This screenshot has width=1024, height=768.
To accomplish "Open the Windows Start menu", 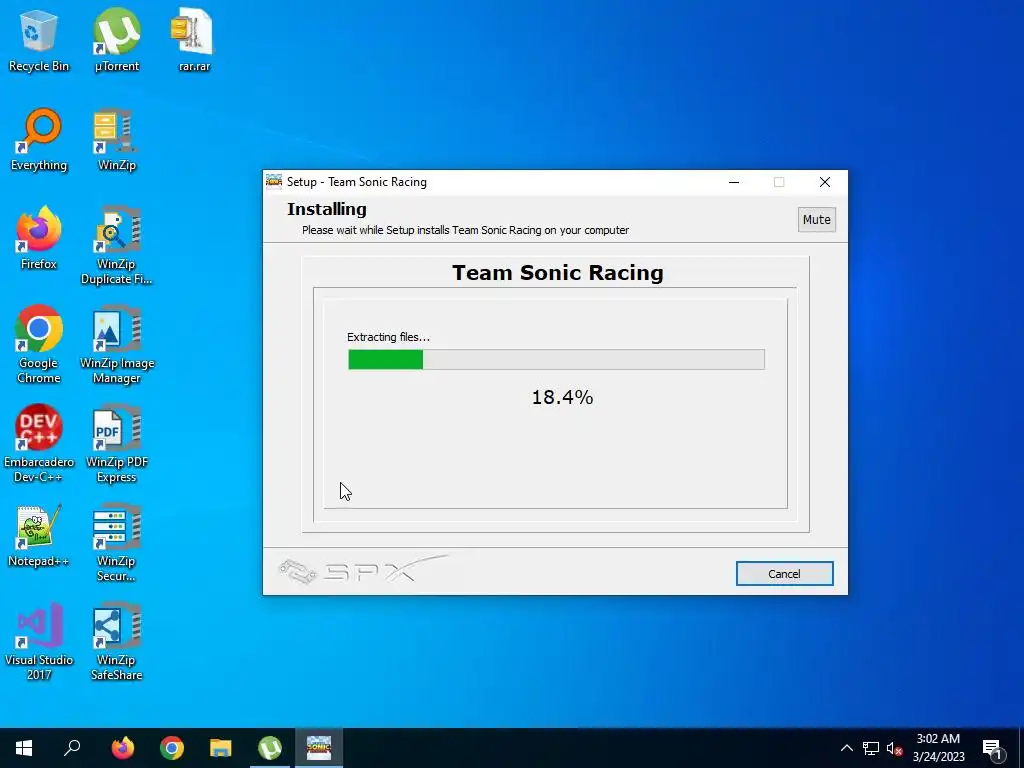I will coord(24,748).
